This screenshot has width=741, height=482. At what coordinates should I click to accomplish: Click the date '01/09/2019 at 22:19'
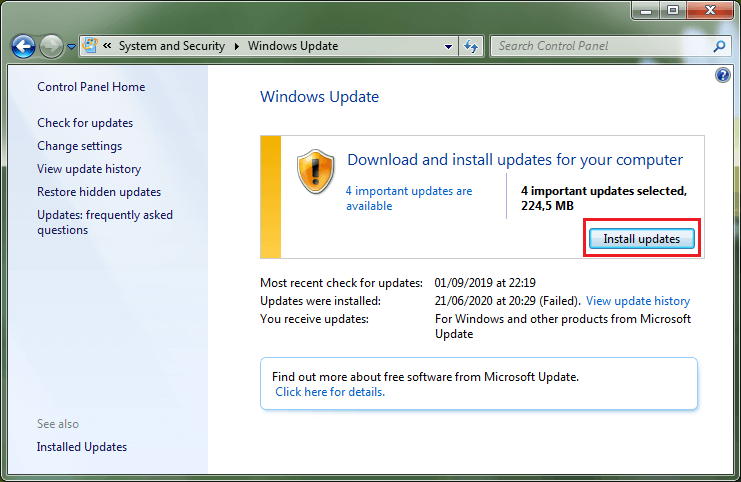click(x=485, y=283)
